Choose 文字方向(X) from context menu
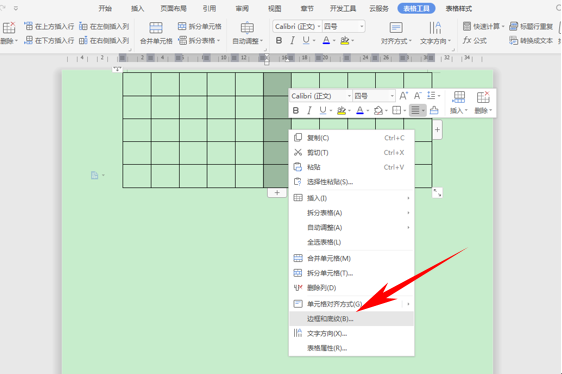Image resolution: width=562 pixels, height=374 pixels. tap(351, 333)
